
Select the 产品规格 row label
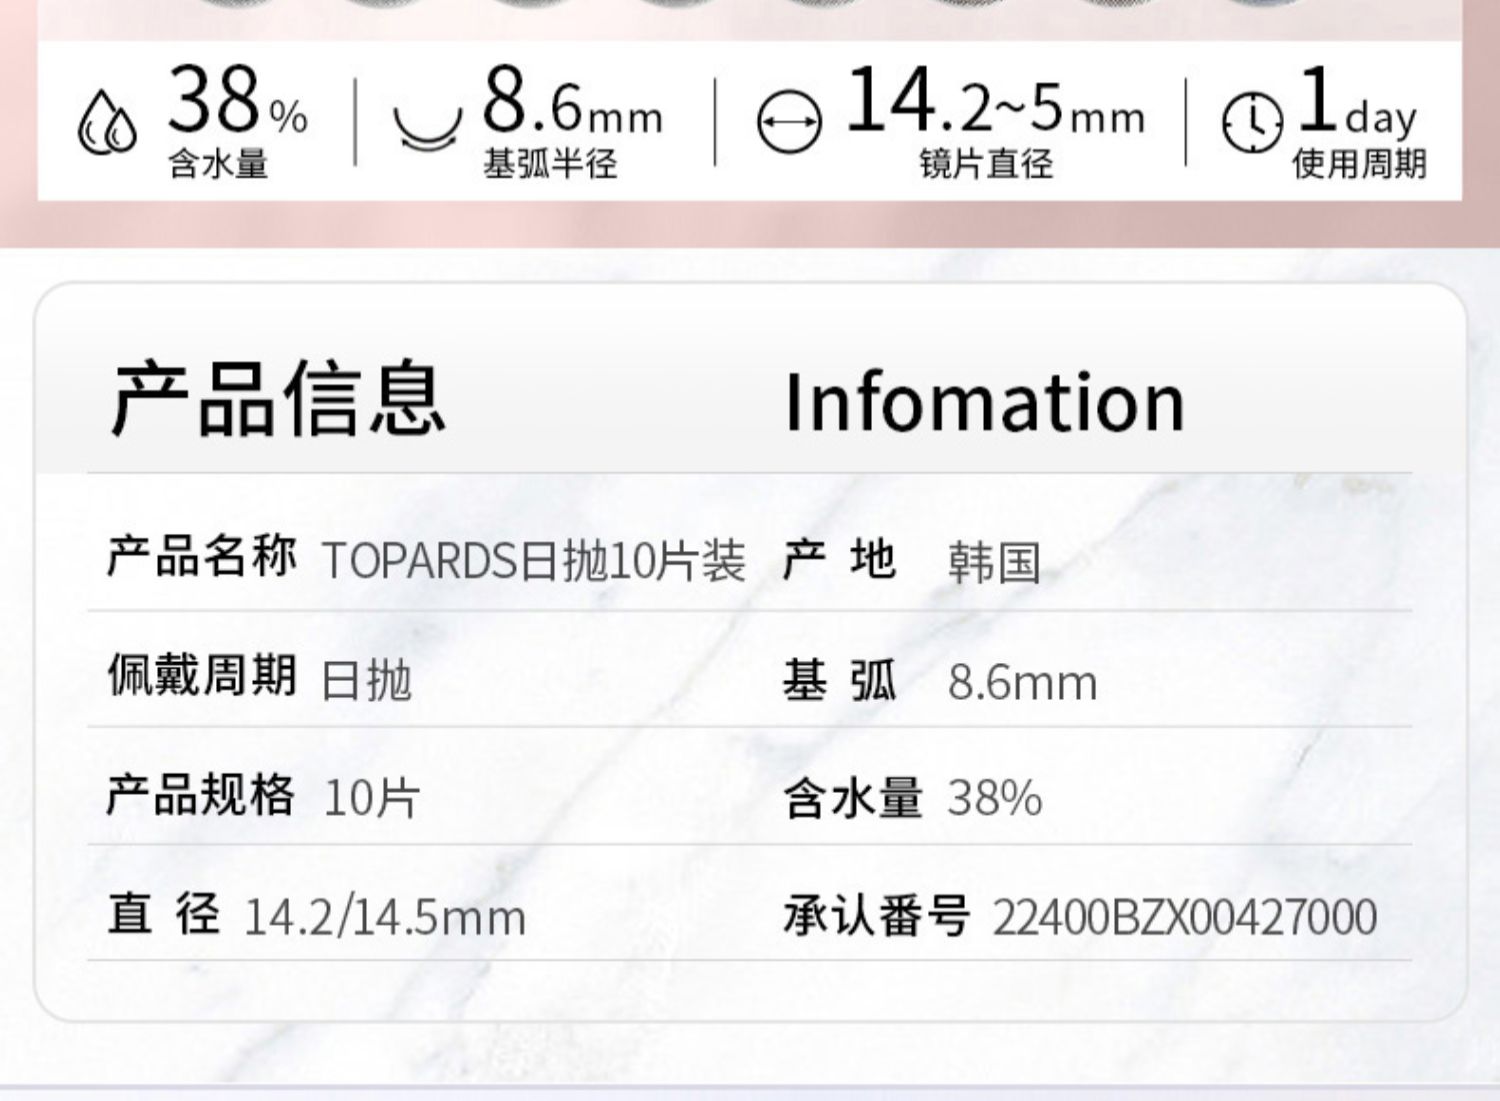[201, 795]
